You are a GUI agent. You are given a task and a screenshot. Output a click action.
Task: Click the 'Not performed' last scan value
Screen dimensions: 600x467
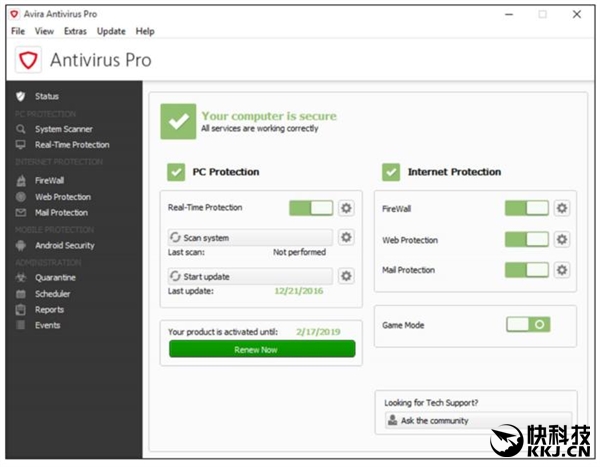pyautogui.click(x=300, y=252)
